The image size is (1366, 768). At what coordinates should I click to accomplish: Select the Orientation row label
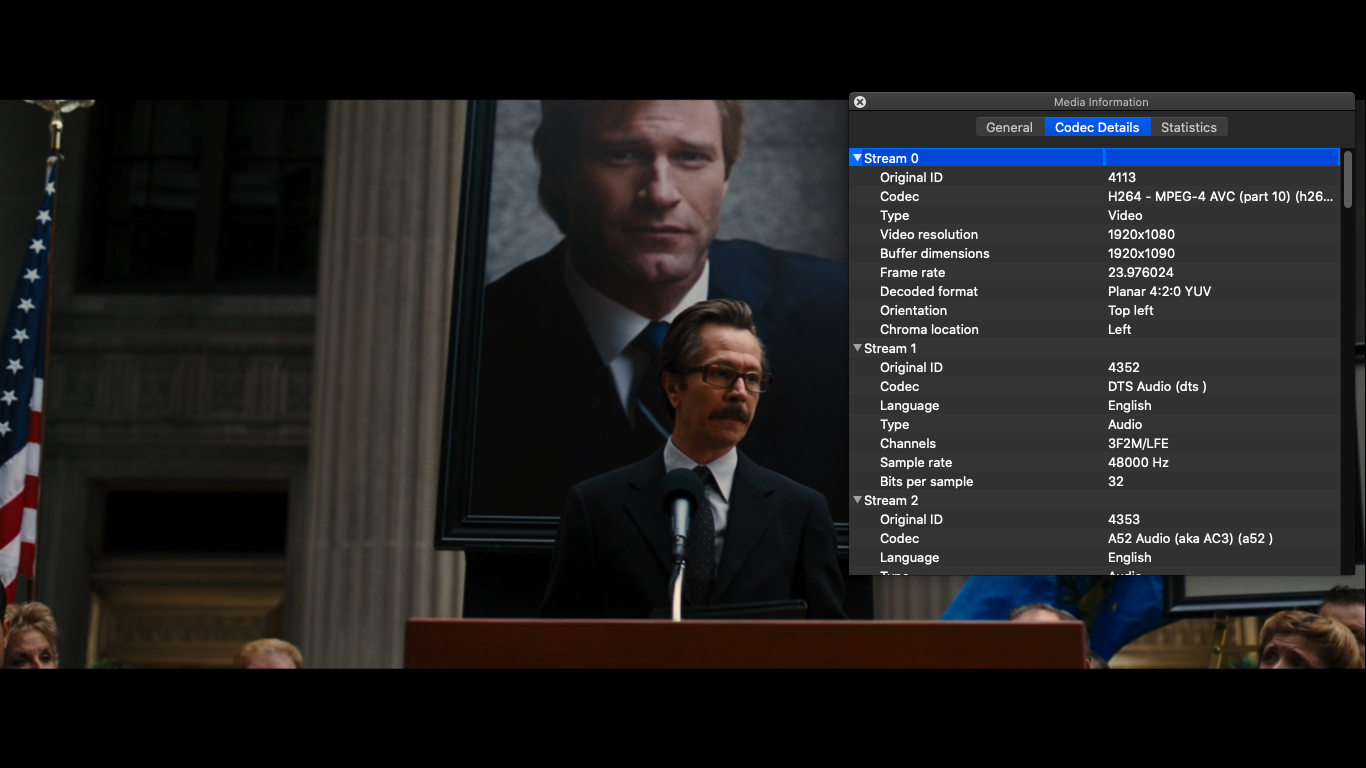click(x=913, y=310)
